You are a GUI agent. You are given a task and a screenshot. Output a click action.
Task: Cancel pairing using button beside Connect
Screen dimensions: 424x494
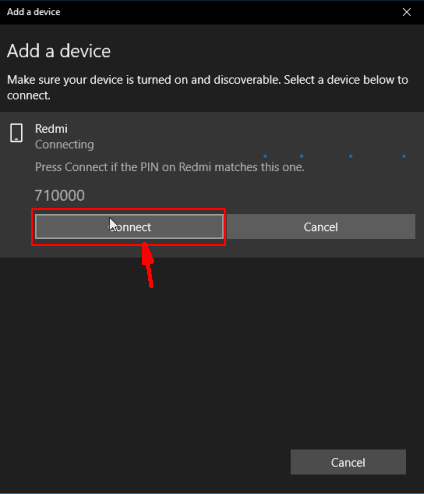coord(321,227)
